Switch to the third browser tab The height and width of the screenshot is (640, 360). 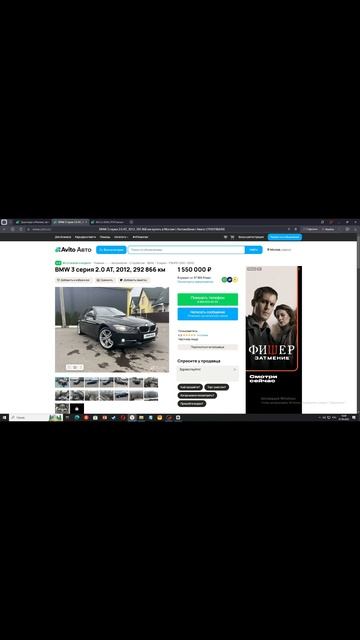tap(108, 222)
